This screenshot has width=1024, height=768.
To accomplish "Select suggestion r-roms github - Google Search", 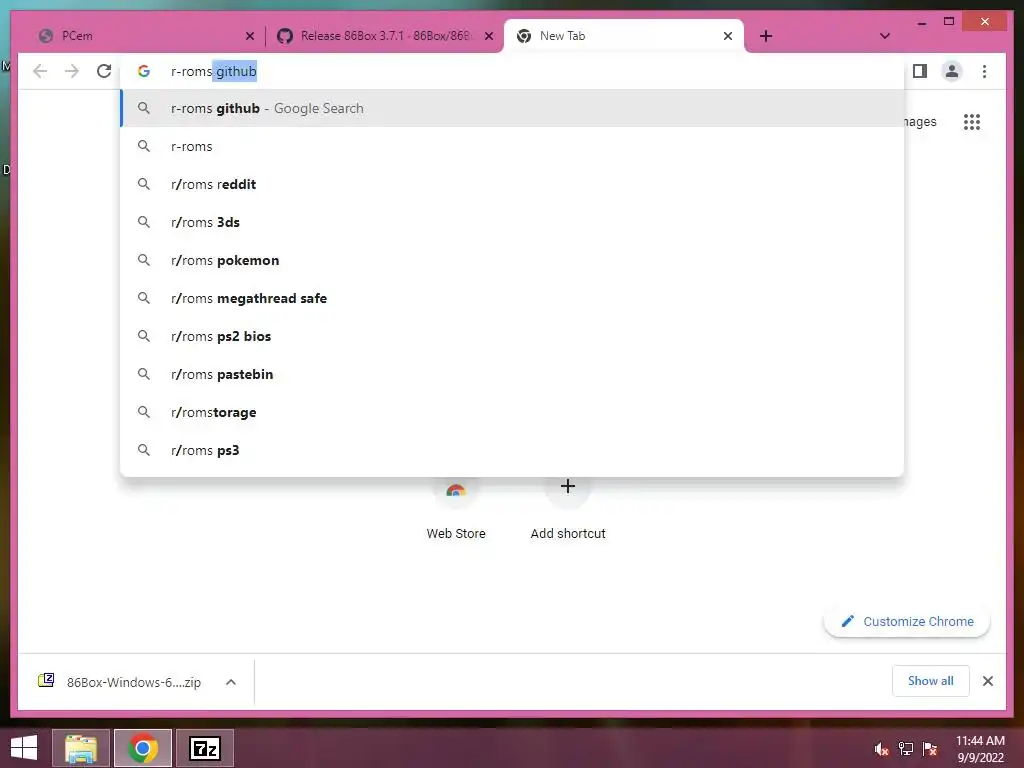I will coord(512,108).
